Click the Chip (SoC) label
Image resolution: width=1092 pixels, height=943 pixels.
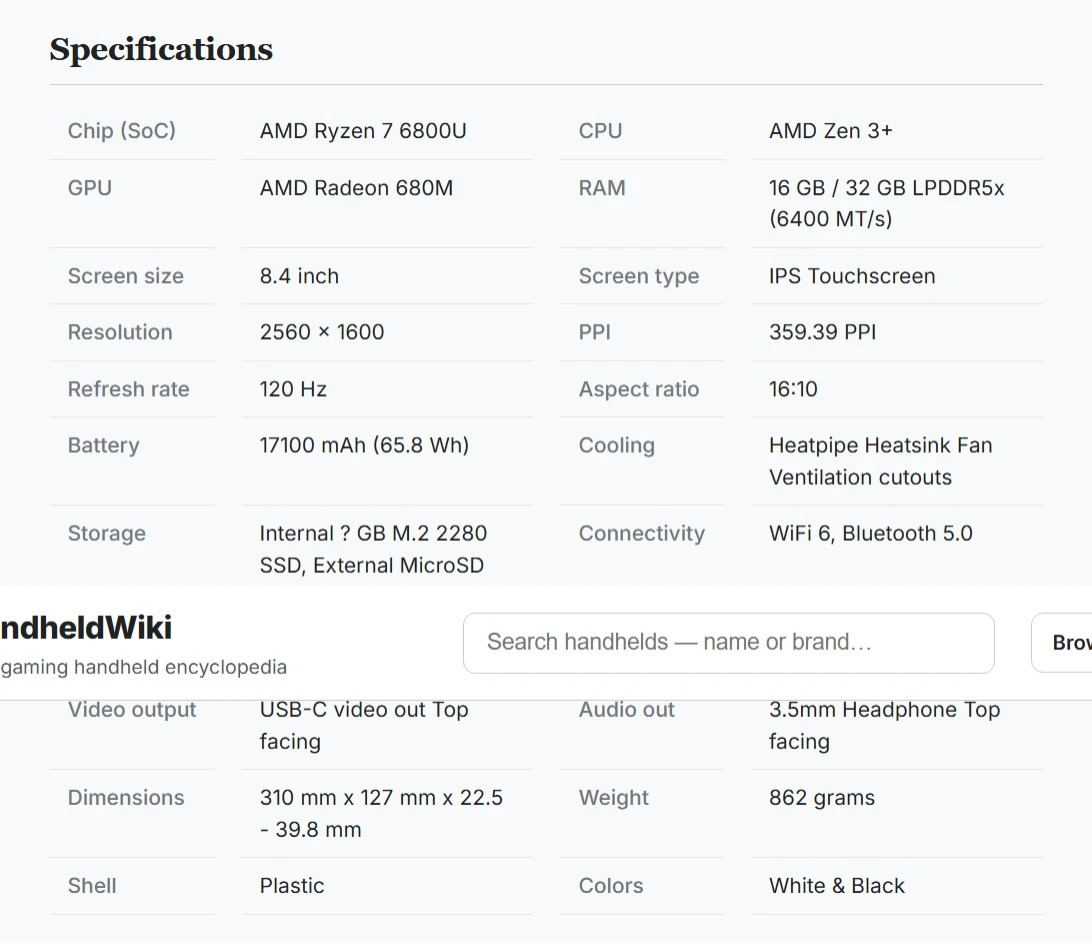[x=122, y=131]
